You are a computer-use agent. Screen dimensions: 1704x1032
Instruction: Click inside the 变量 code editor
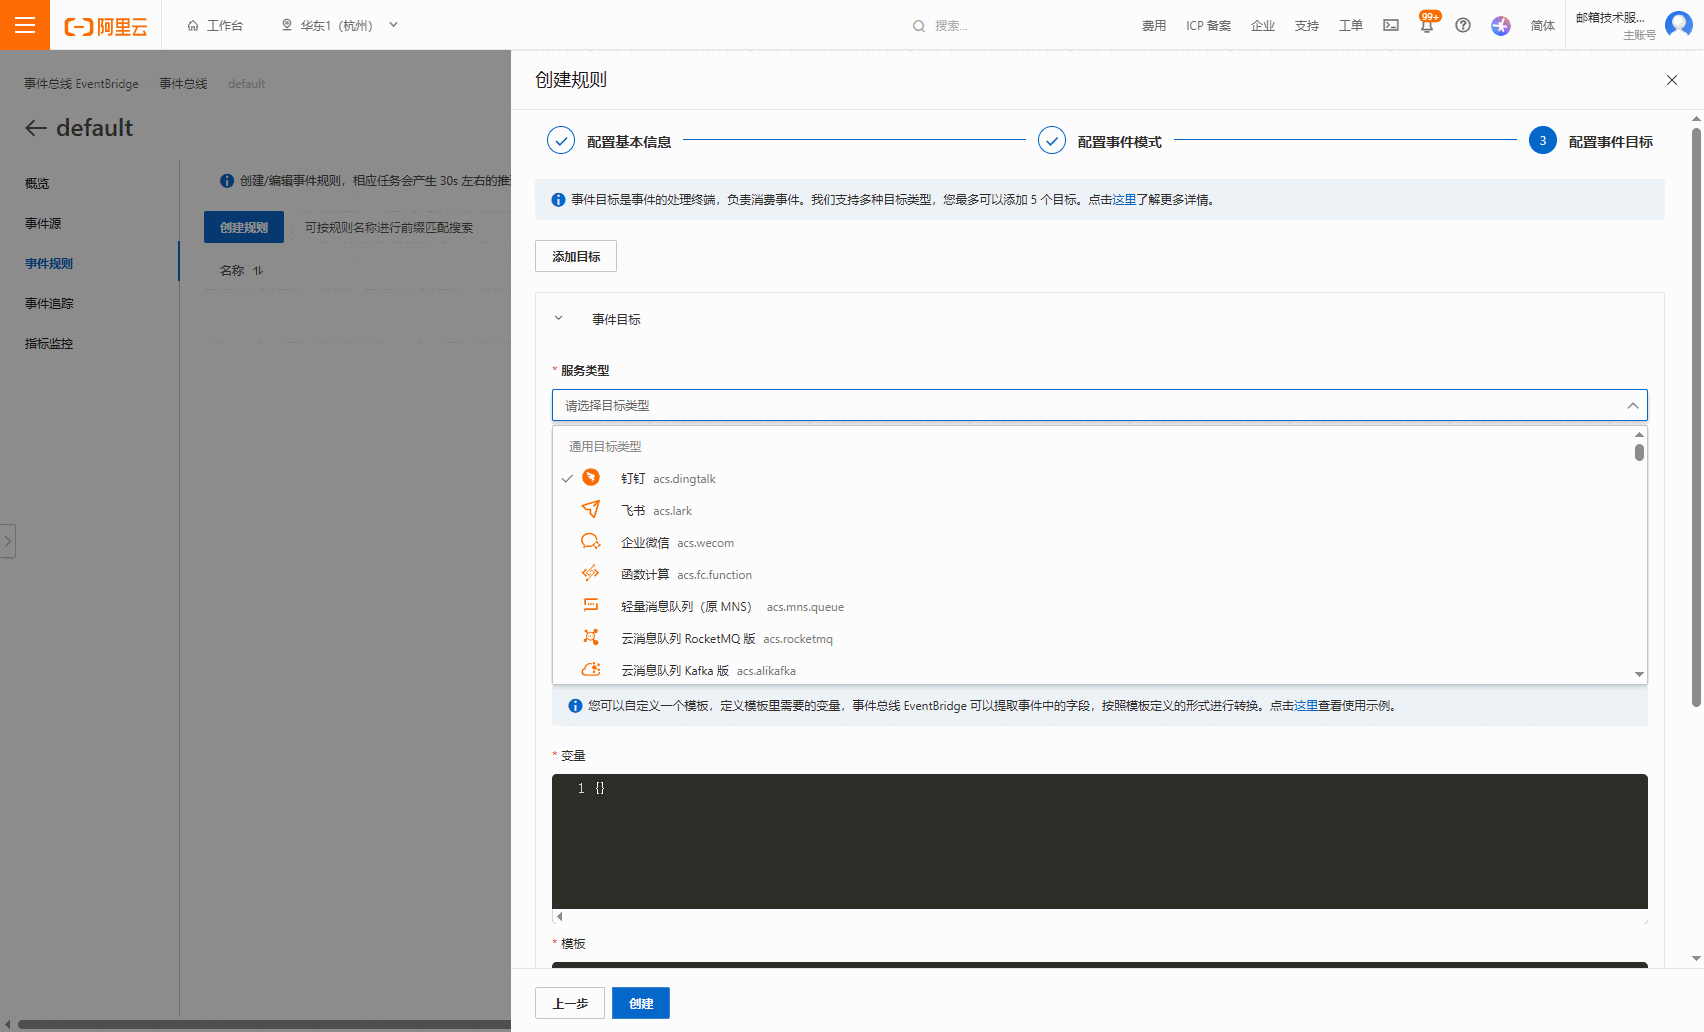[1100, 841]
